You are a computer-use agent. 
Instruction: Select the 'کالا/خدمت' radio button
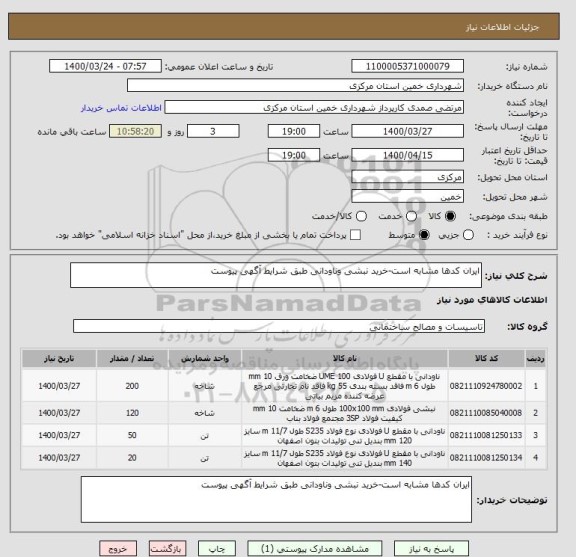(361, 216)
